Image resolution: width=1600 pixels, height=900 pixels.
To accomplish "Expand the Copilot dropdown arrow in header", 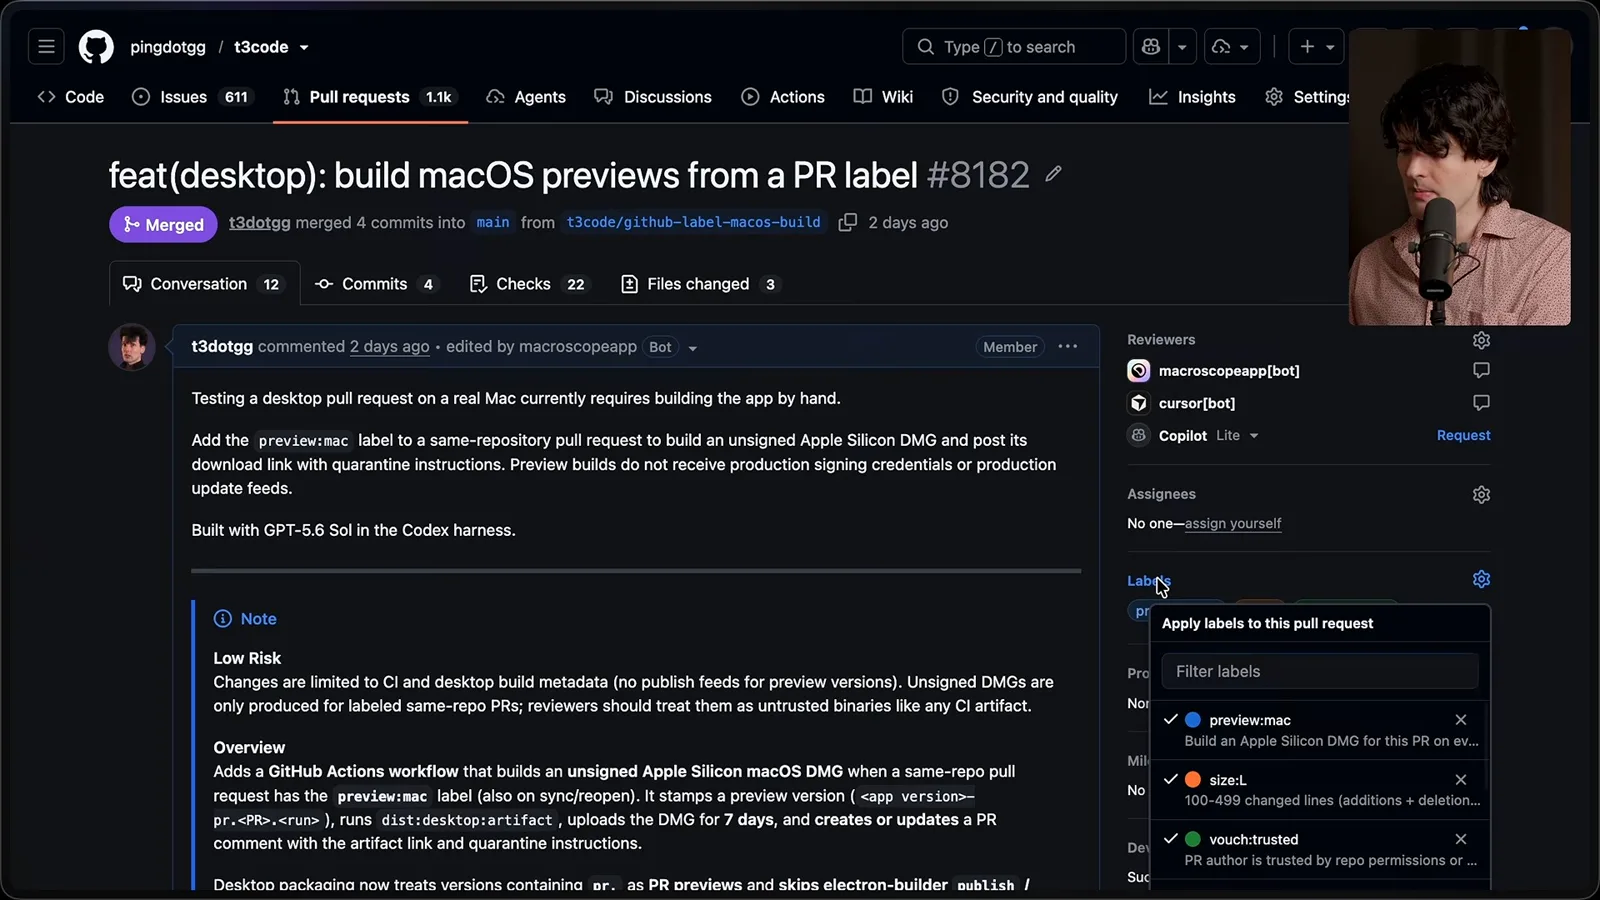I will (x=1182, y=47).
